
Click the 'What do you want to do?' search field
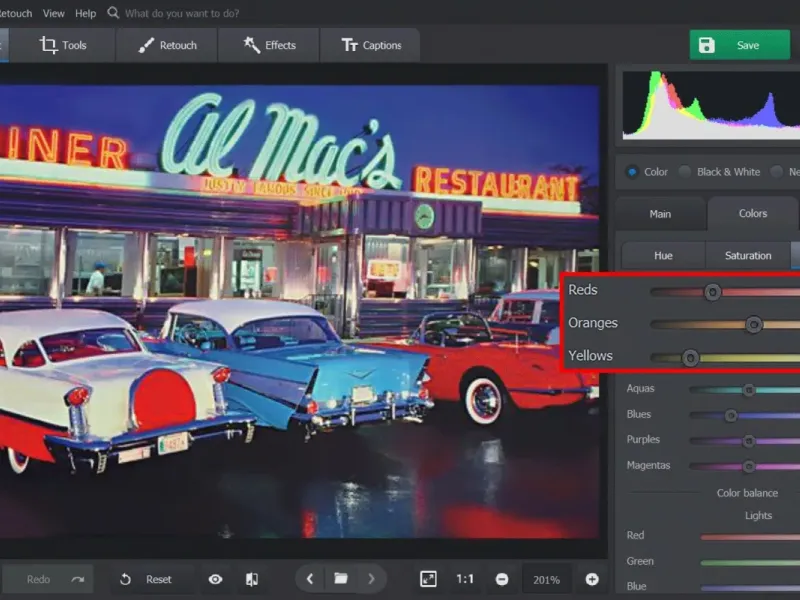coord(182,13)
